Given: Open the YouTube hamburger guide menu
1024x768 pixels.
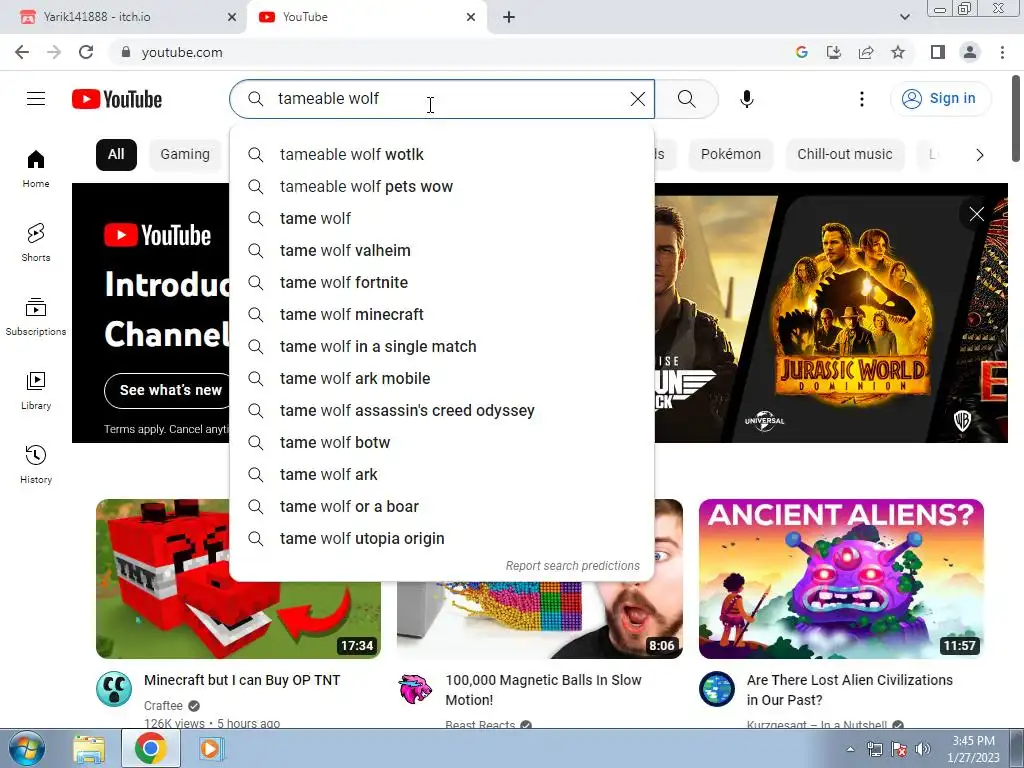Looking at the screenshot, I should tap(36, 99).
